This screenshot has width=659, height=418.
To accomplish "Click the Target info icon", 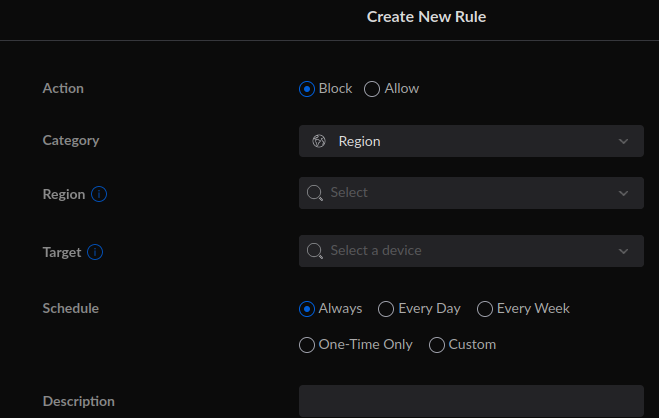I will [x=95, y=252].
